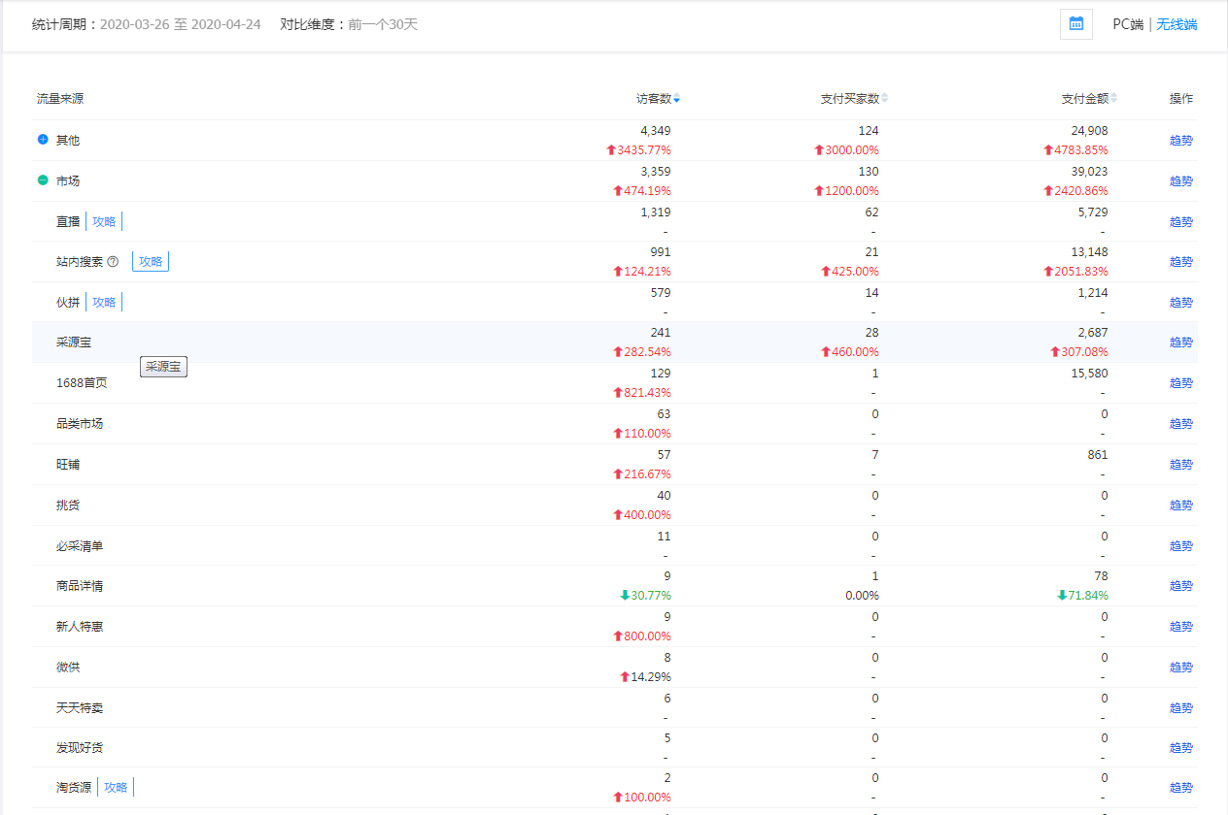Image resolution: width=1228 pixels, height=815 pixels.
Task: Switch to 无线端 tab
Action: [x=1177, y=24]
